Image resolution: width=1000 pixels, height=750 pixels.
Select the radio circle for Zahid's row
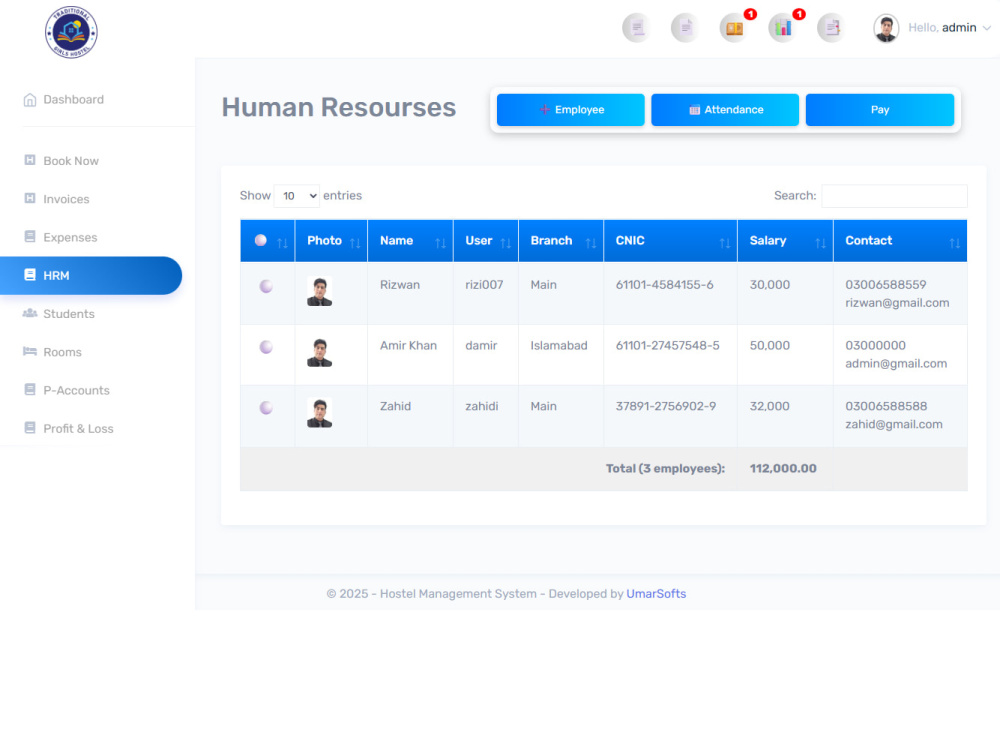point(266,408)
